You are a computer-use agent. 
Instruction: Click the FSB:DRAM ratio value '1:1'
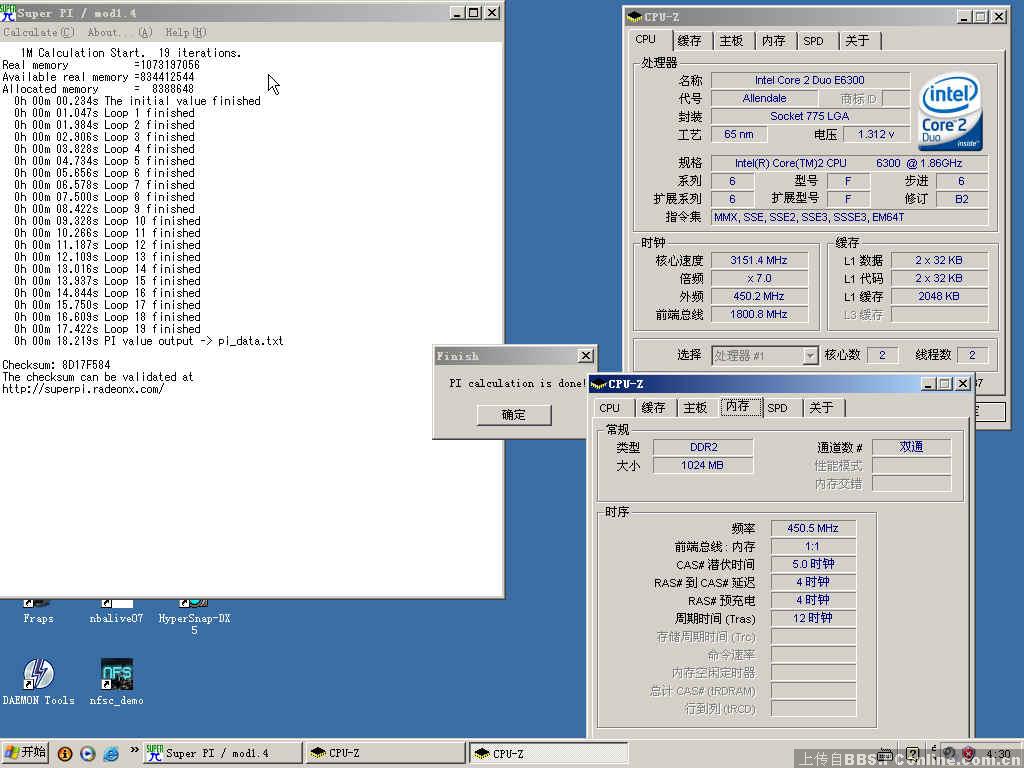pos(813,546)
